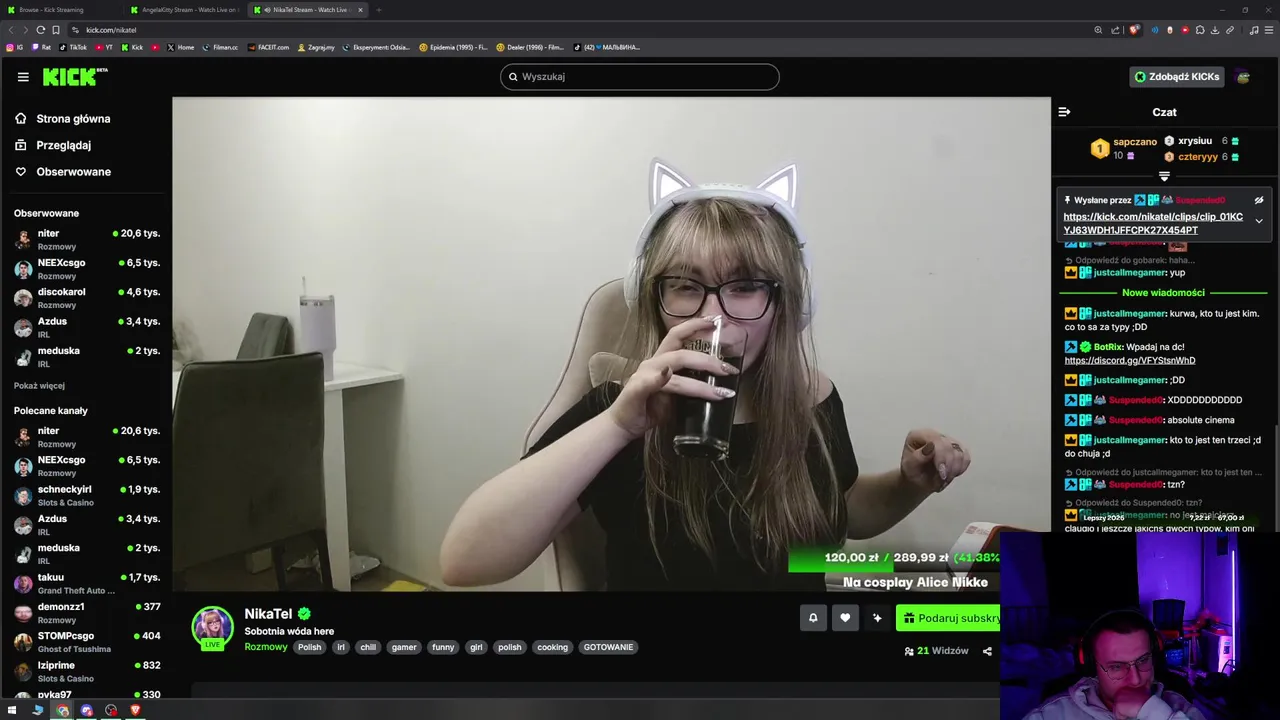Viewport: 1280px width, 720px height.
Task: Click the NikaTel streamer avatar
Action: 212,626
